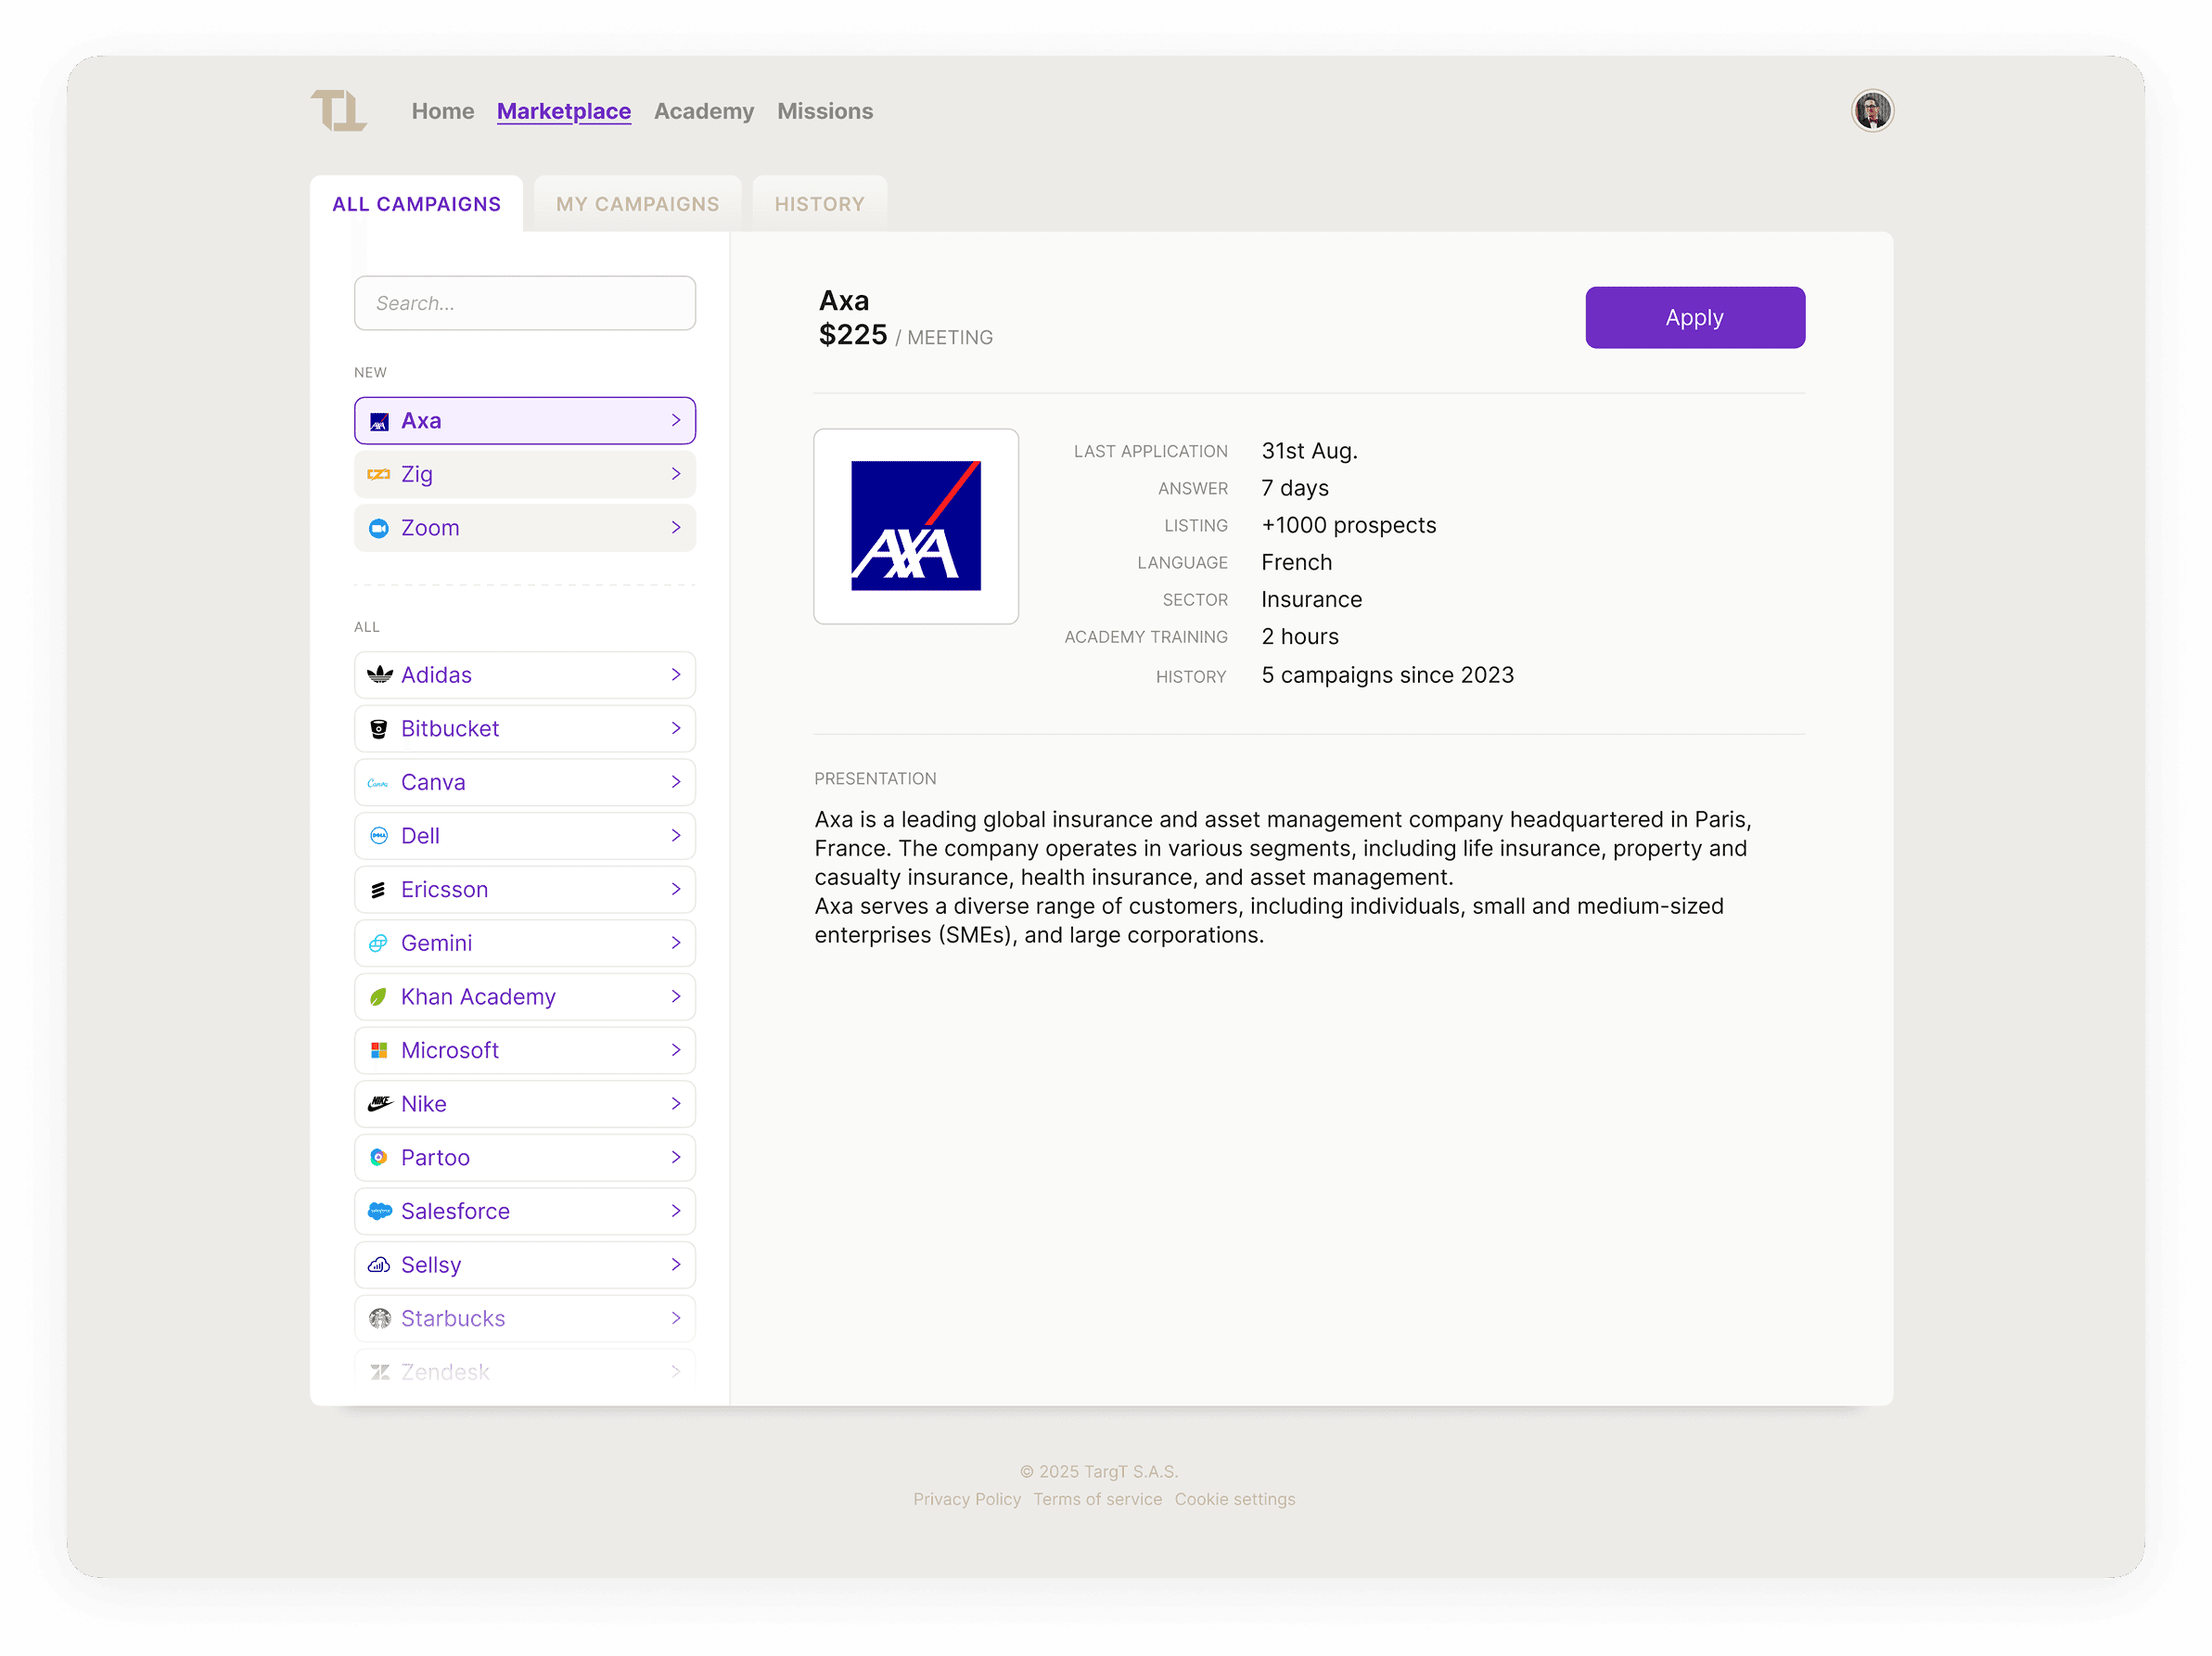This screenshot has height=1656, width=2212.
Task: Click the Starbucks logo icon
Action: pos(379,1318)
